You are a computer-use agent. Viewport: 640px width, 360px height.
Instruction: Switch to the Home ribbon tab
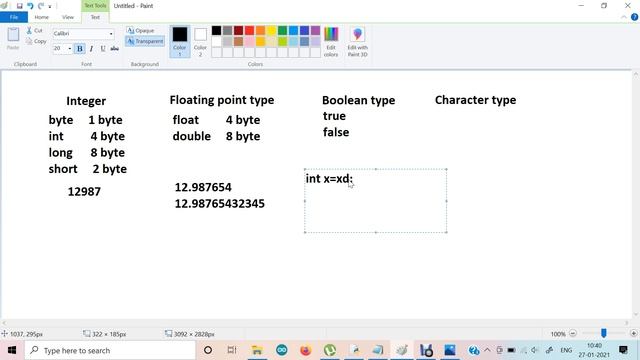click(42, 17)
